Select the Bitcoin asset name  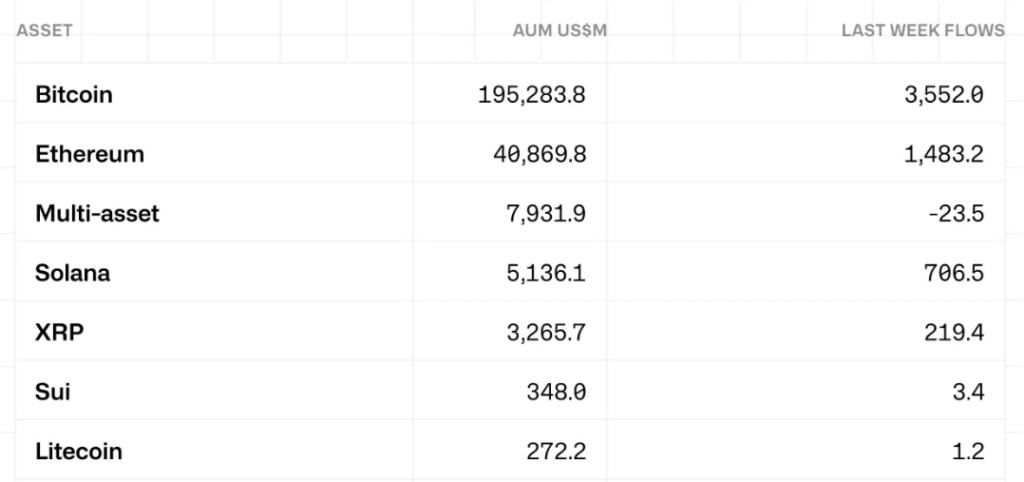(74, 95)
